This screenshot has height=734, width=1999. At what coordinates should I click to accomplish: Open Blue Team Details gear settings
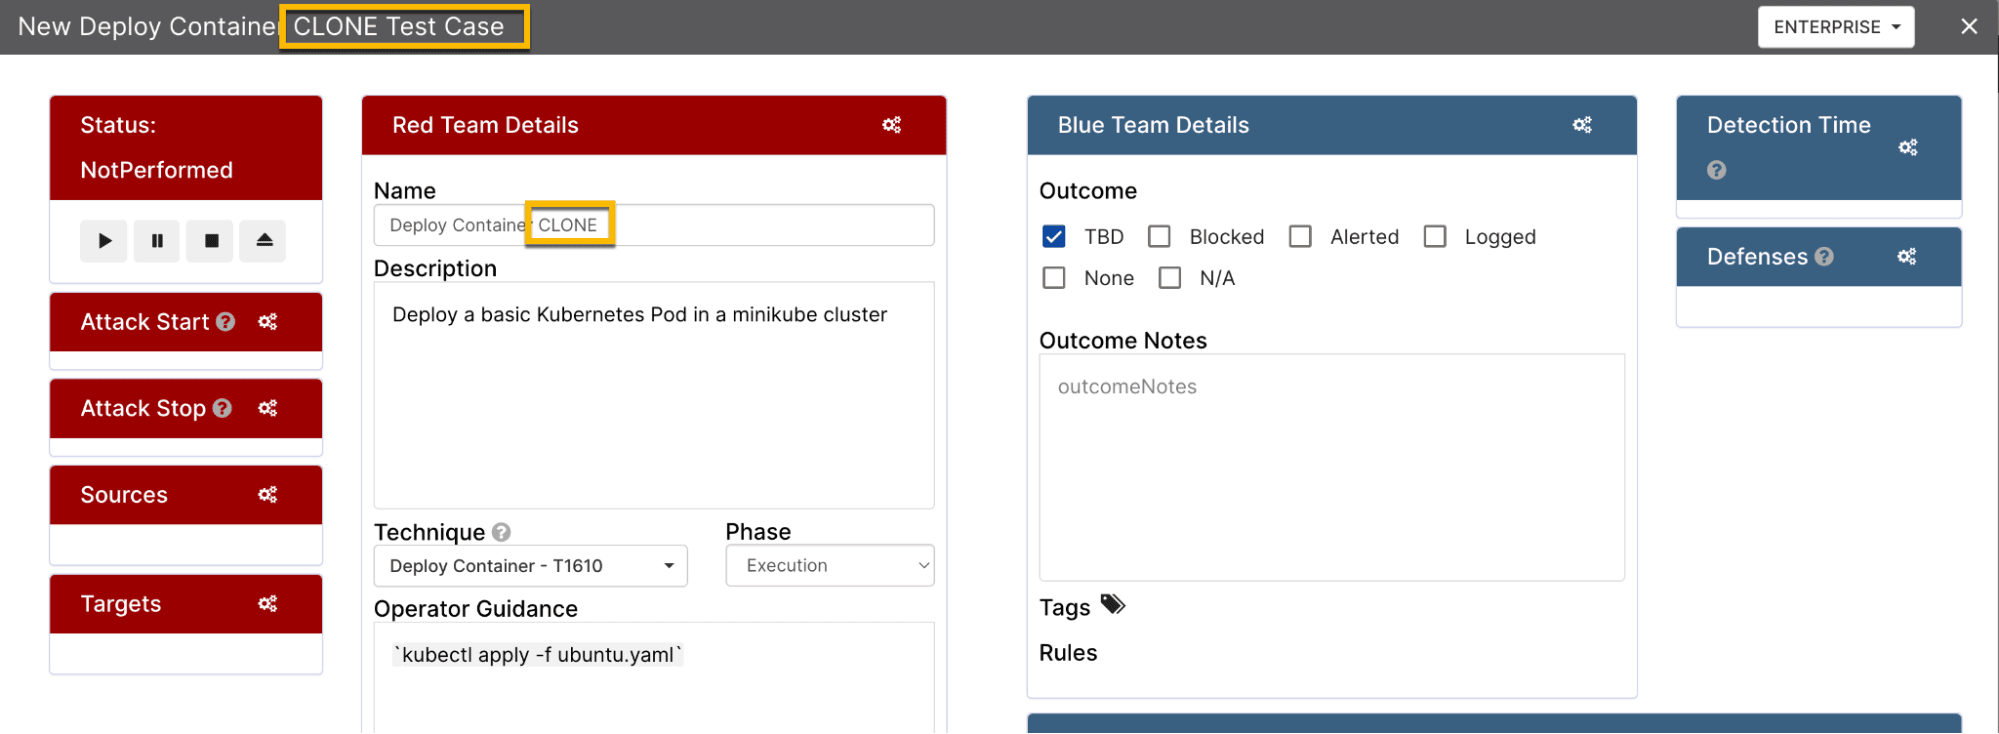(1581, 125)
